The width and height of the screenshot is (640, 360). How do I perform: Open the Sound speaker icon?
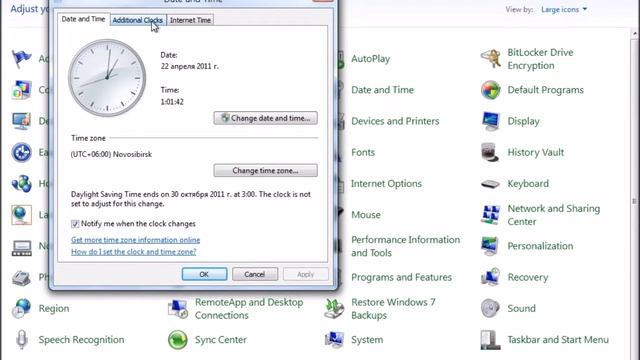coord(491,309)
